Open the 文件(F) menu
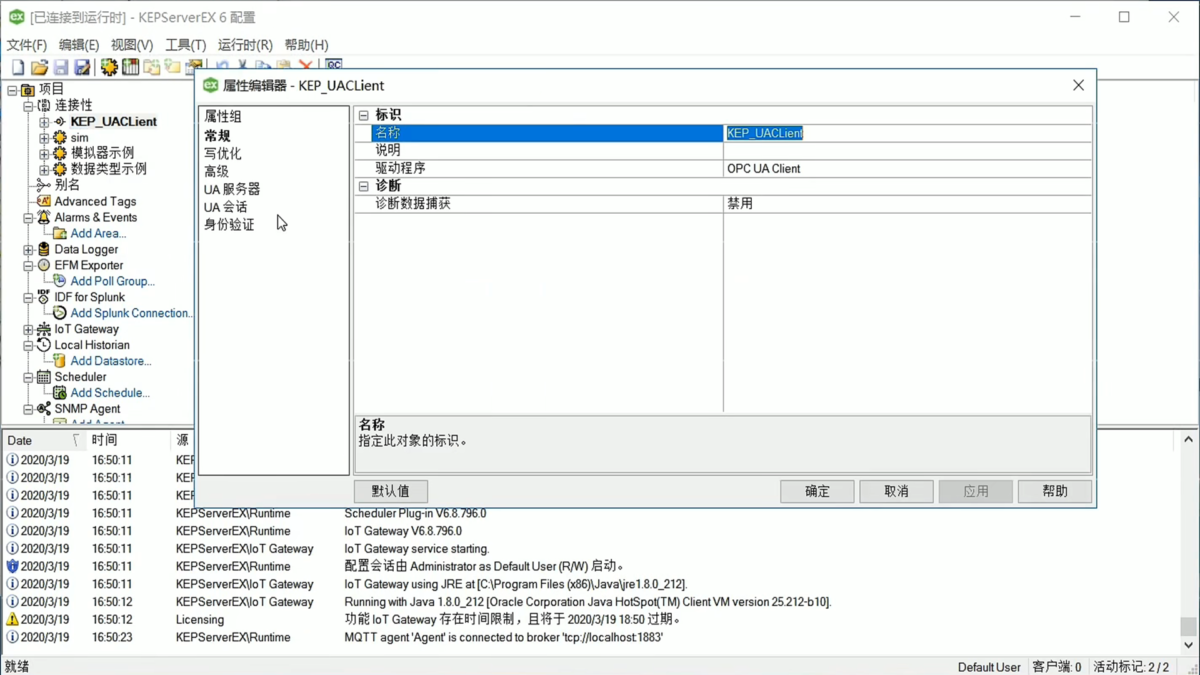Viewport: 1200px width, 675px height. click(27, 45)
